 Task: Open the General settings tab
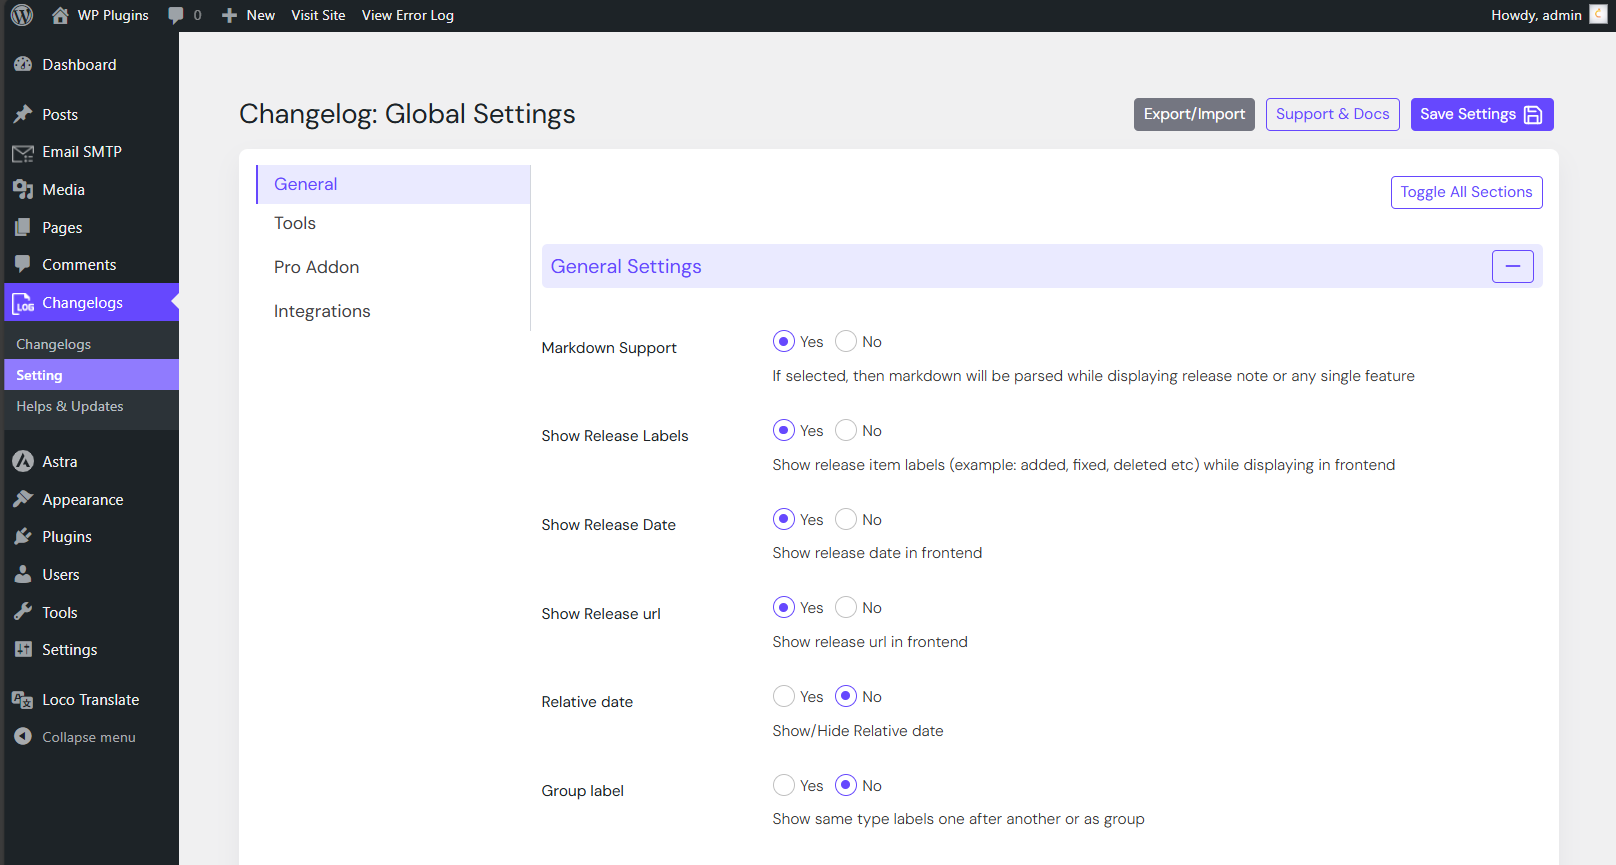coord(393,184)
